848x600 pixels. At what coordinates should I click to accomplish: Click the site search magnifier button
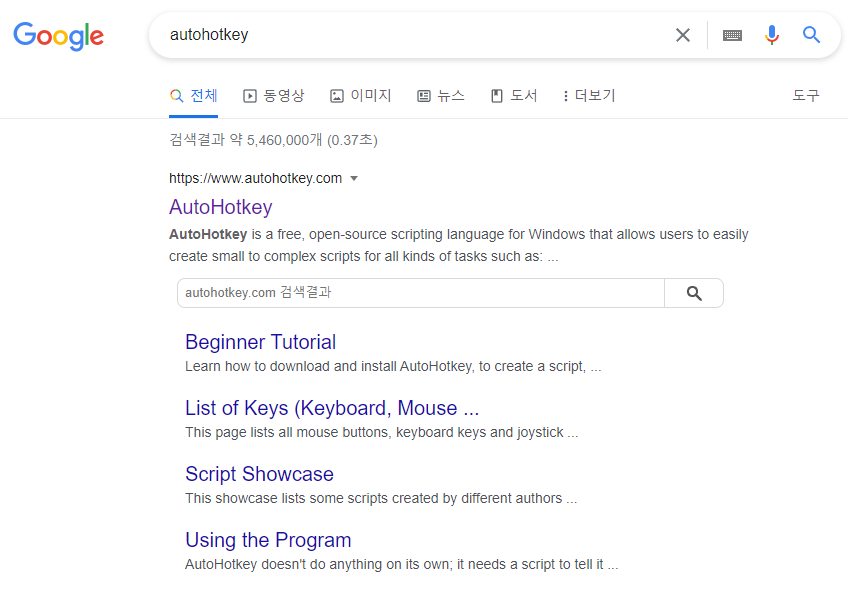[x=694, y=293]
